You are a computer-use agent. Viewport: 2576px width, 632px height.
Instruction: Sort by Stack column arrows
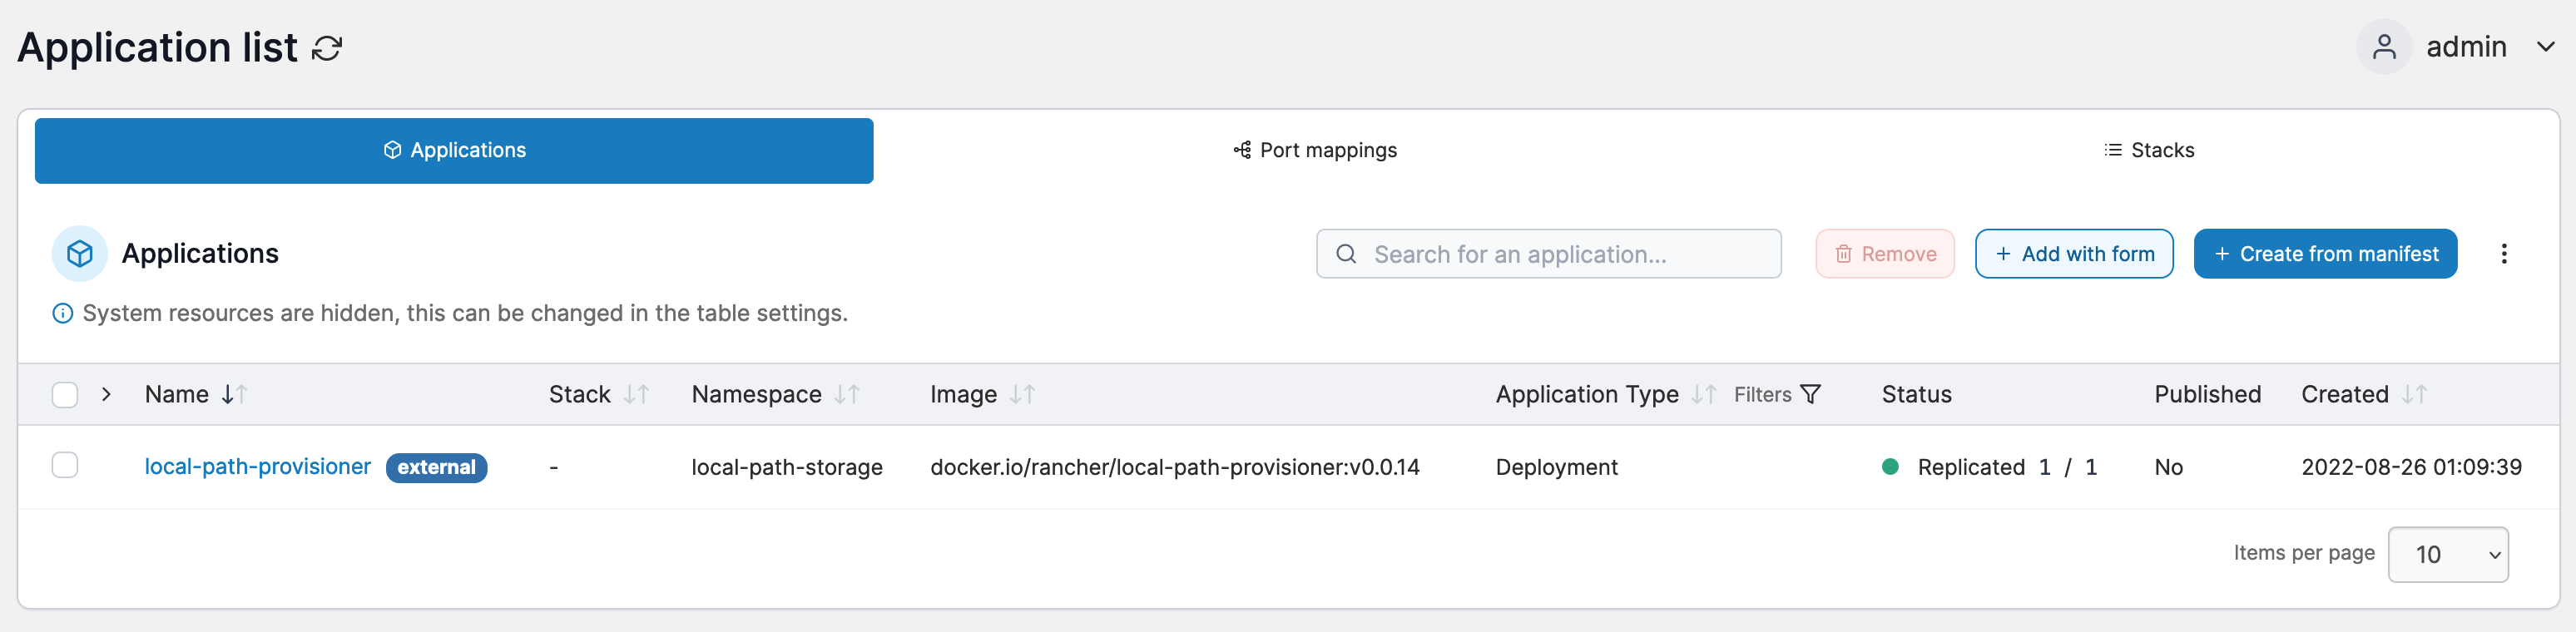coord(636,394)
